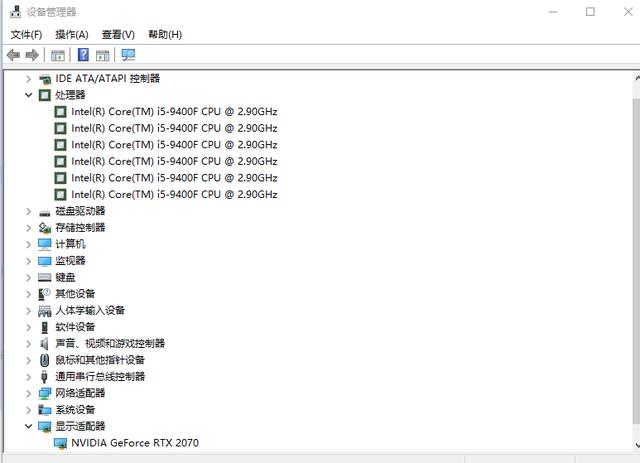Minimize the Device Manager window
The image size is (640, 463).
553,12
